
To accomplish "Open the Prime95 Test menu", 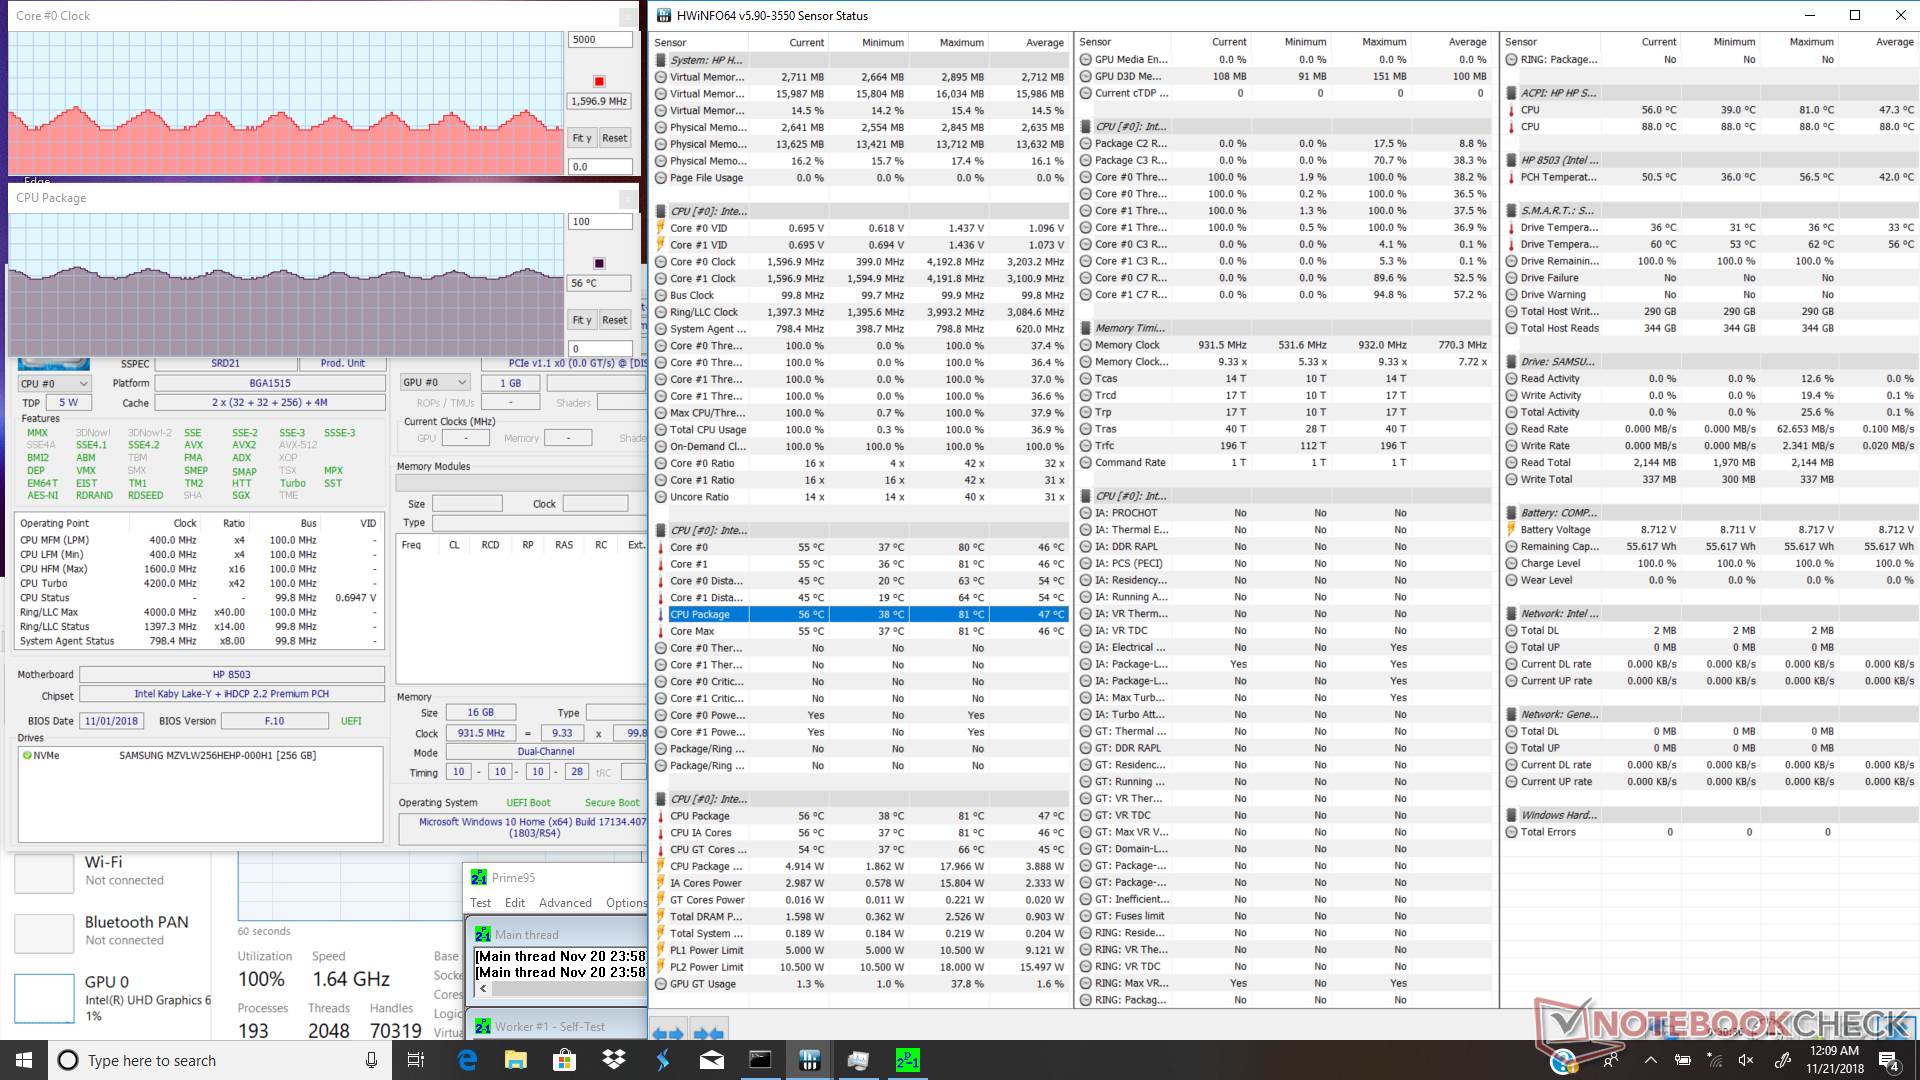I will click(481, 903).
